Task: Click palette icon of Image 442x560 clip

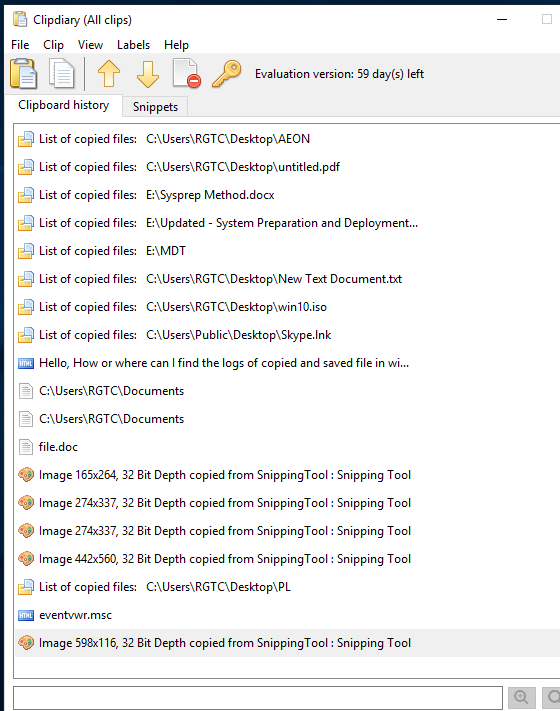Action: (x=26, y=559)
